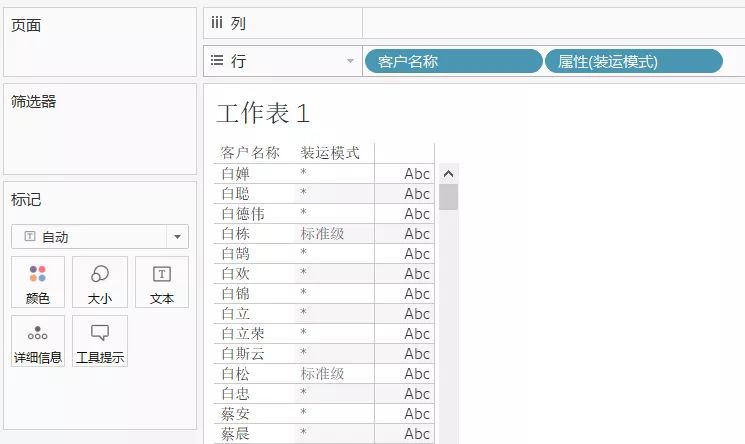Click the columns shelf icon next to 列
The width and height of the screenshot is (745, 444).
click(217, 22)
